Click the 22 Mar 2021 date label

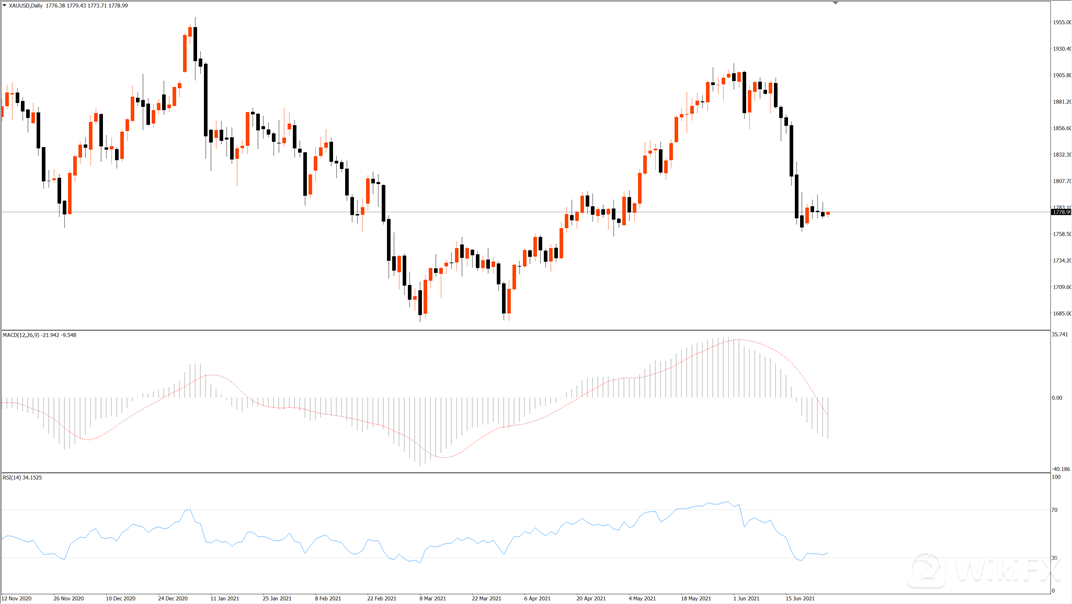point(489,598)
